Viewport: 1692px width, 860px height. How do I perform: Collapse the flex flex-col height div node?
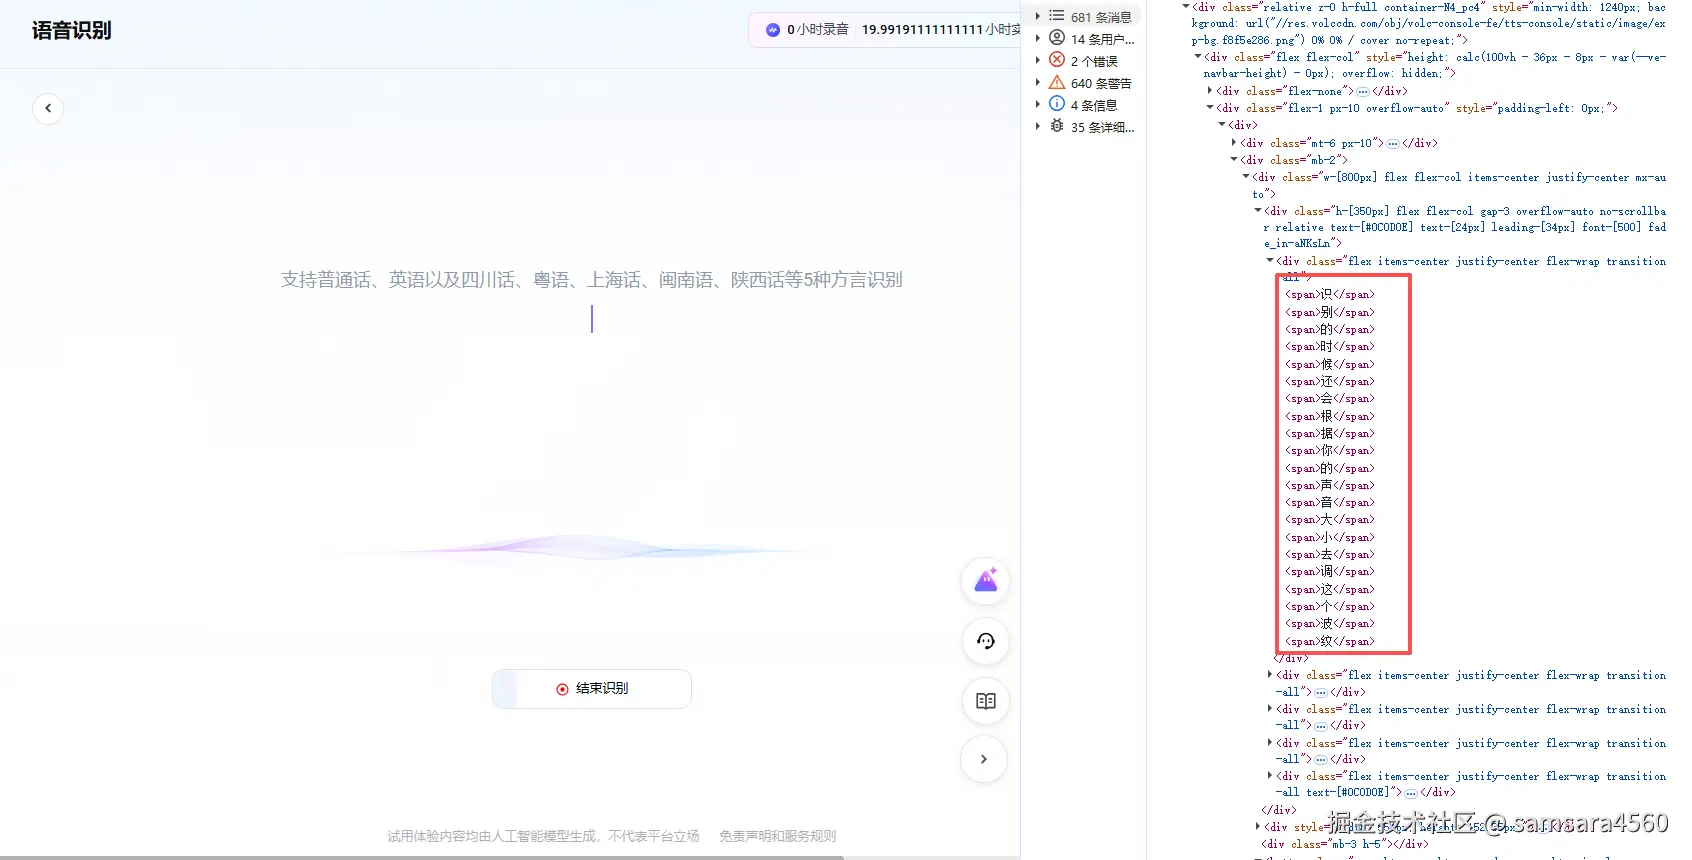[x=1198, y=57]
